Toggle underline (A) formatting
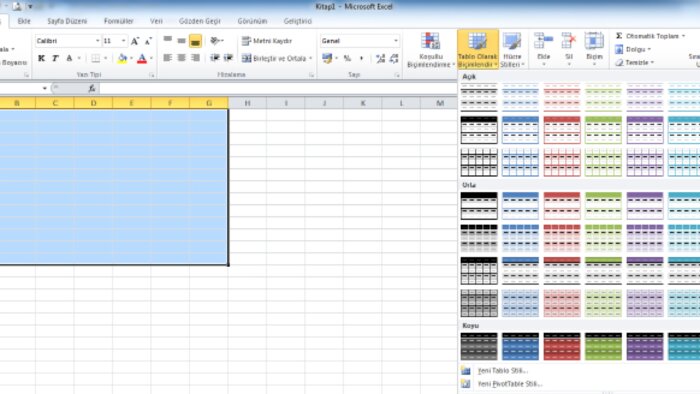700x394 pixels. coord(69,58)
